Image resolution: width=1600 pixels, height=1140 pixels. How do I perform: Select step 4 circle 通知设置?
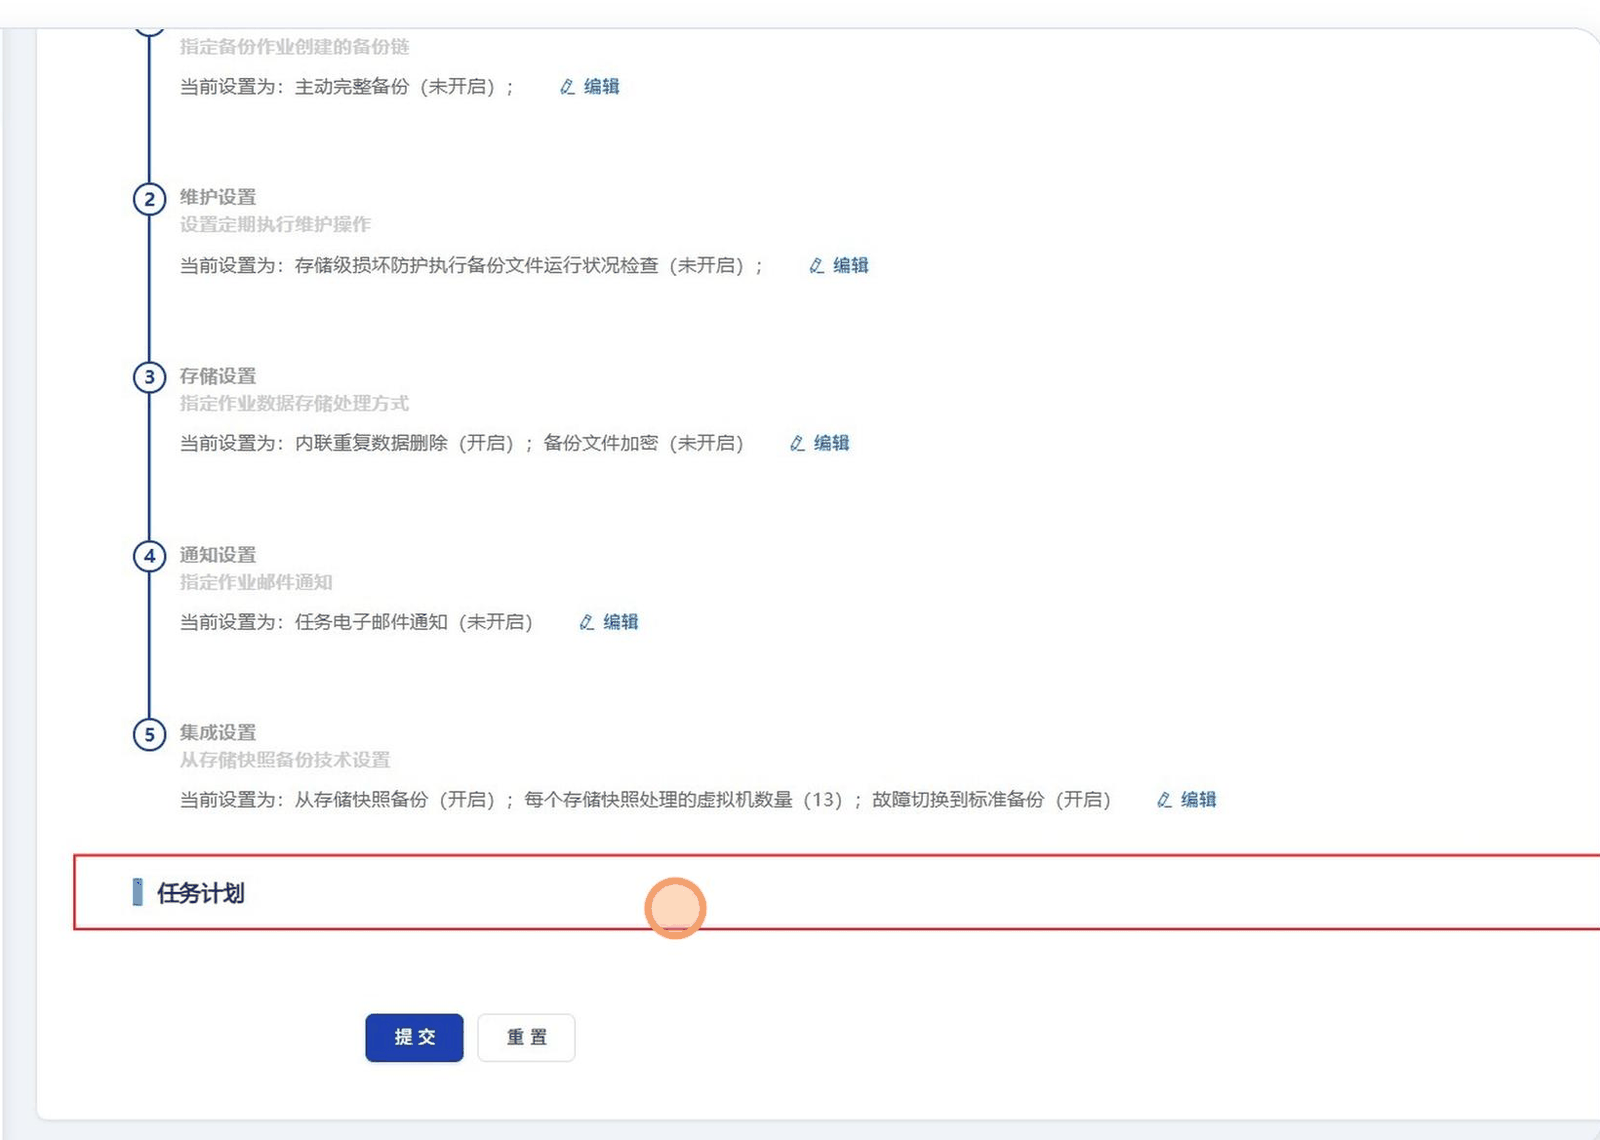[x=150, y=556]
